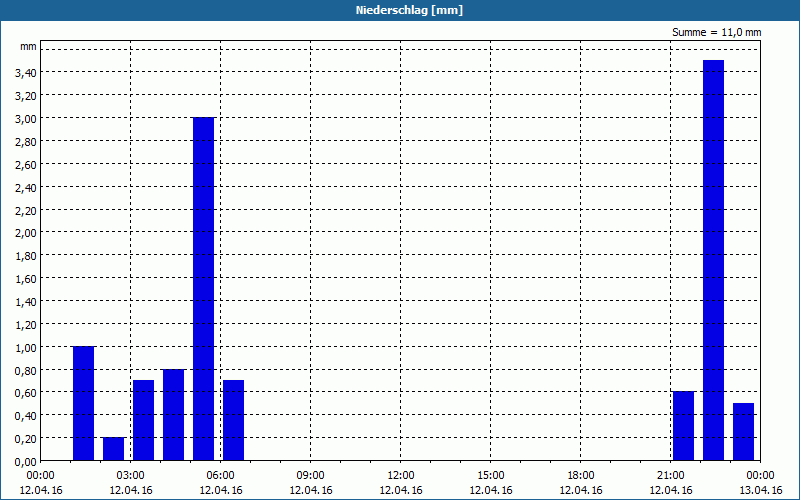
Task: Click the 18:00 time axis label
Action: [581, 476]
